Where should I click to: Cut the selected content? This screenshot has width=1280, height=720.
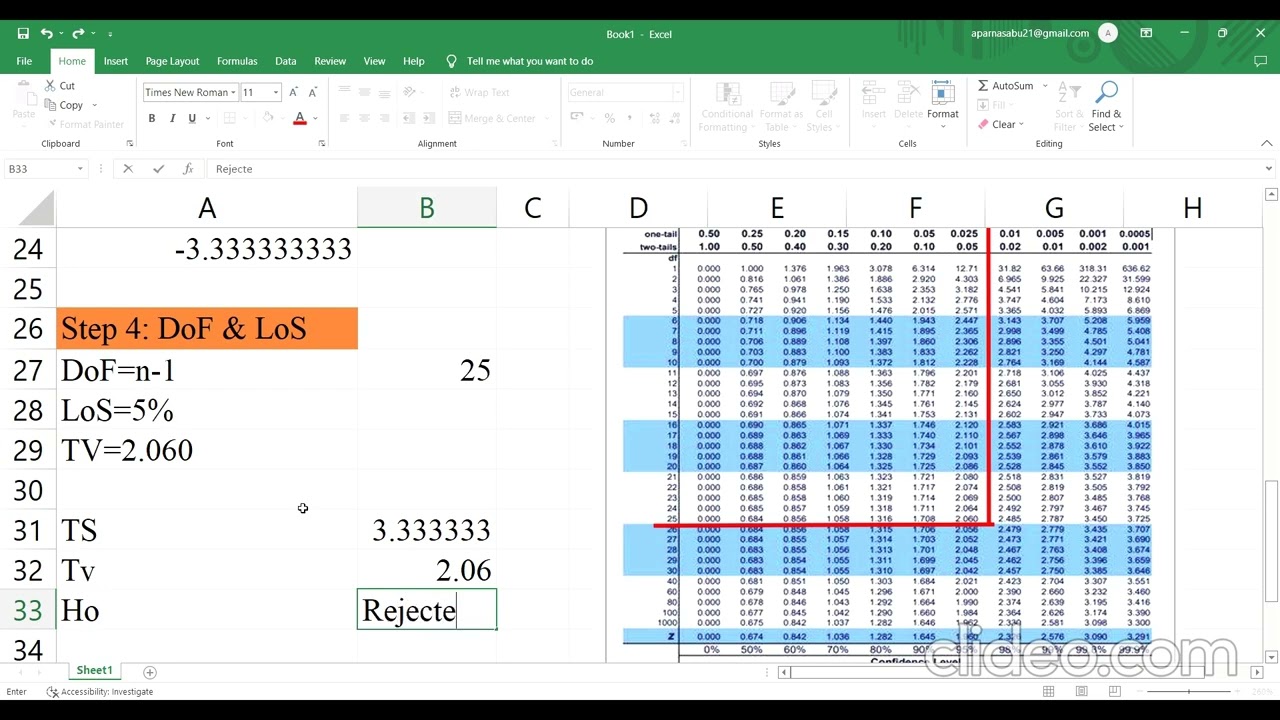(58, 86)
